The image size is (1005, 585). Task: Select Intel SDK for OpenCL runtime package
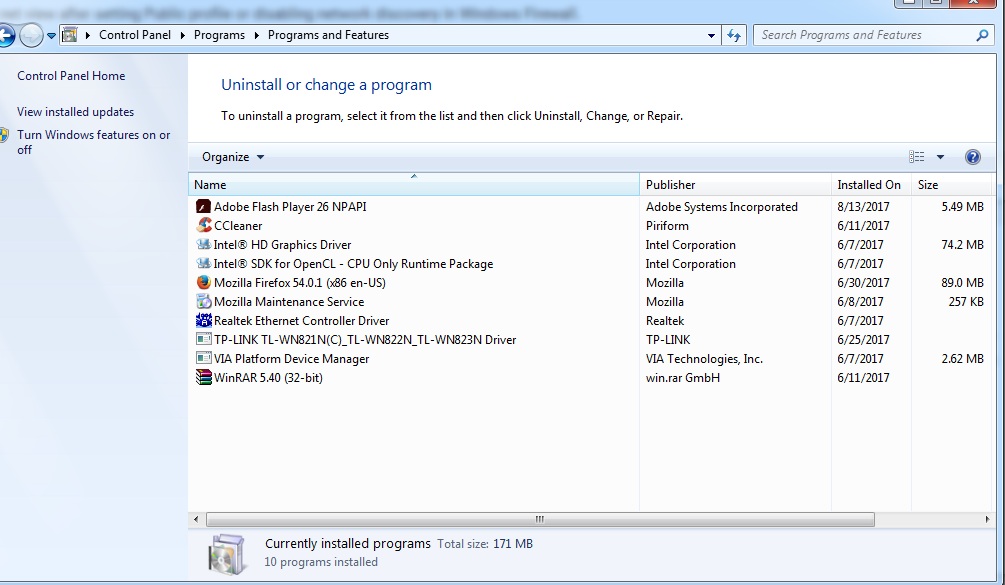coord(353,263)
